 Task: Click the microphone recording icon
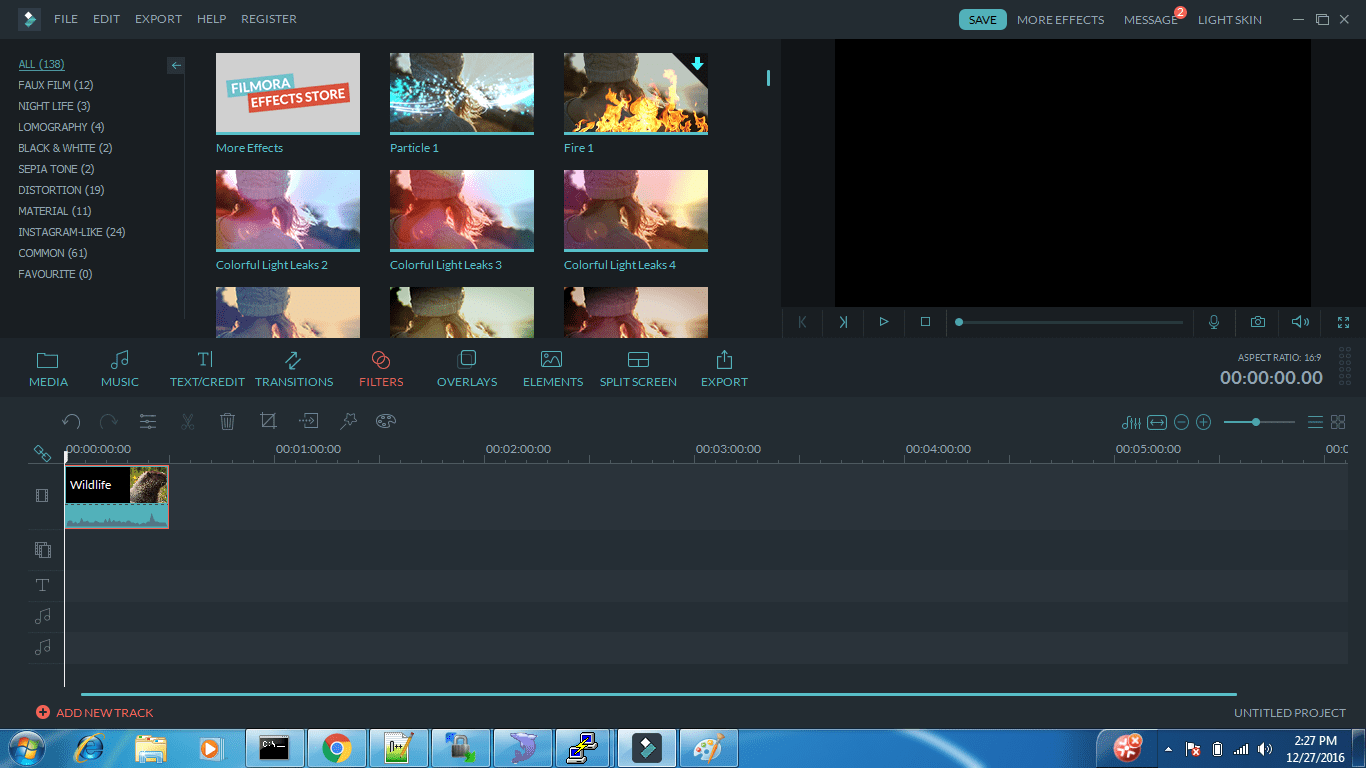click(1213, 322)
